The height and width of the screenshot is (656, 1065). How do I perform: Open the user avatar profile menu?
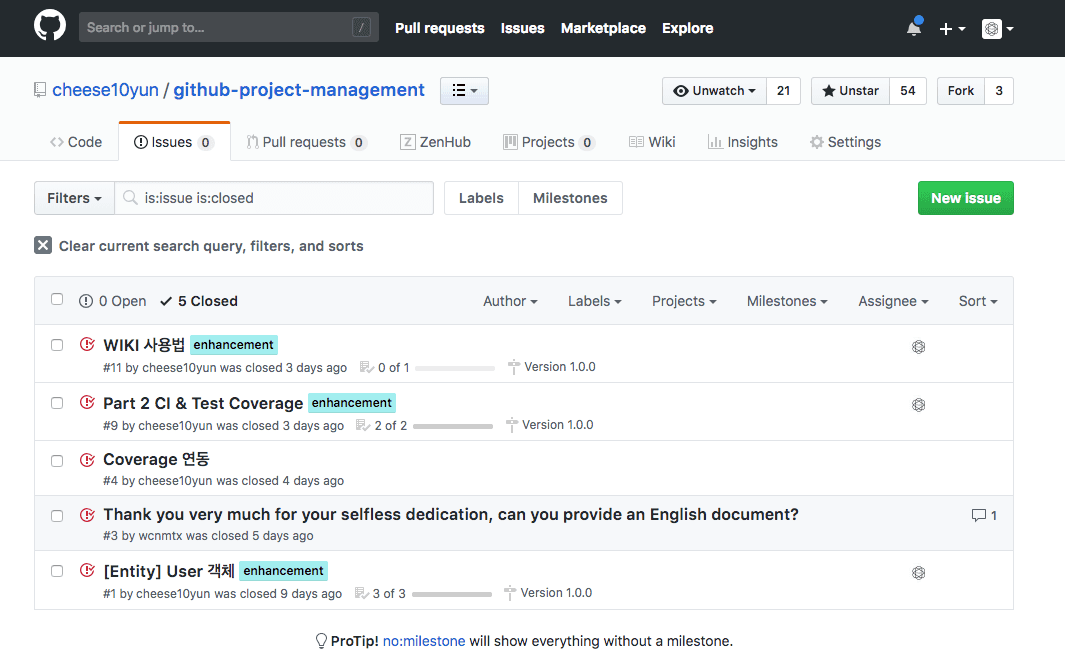pos(997,29)
